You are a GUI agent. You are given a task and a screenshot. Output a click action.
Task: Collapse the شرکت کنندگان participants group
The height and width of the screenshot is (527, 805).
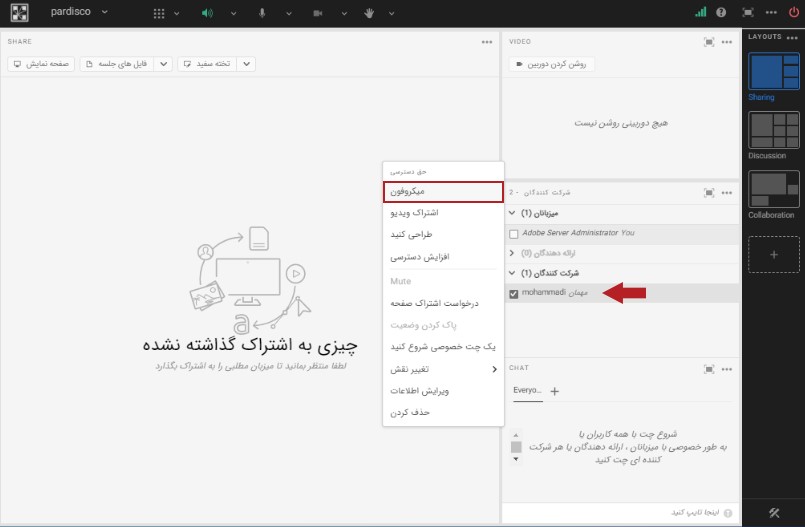(512, 273)
